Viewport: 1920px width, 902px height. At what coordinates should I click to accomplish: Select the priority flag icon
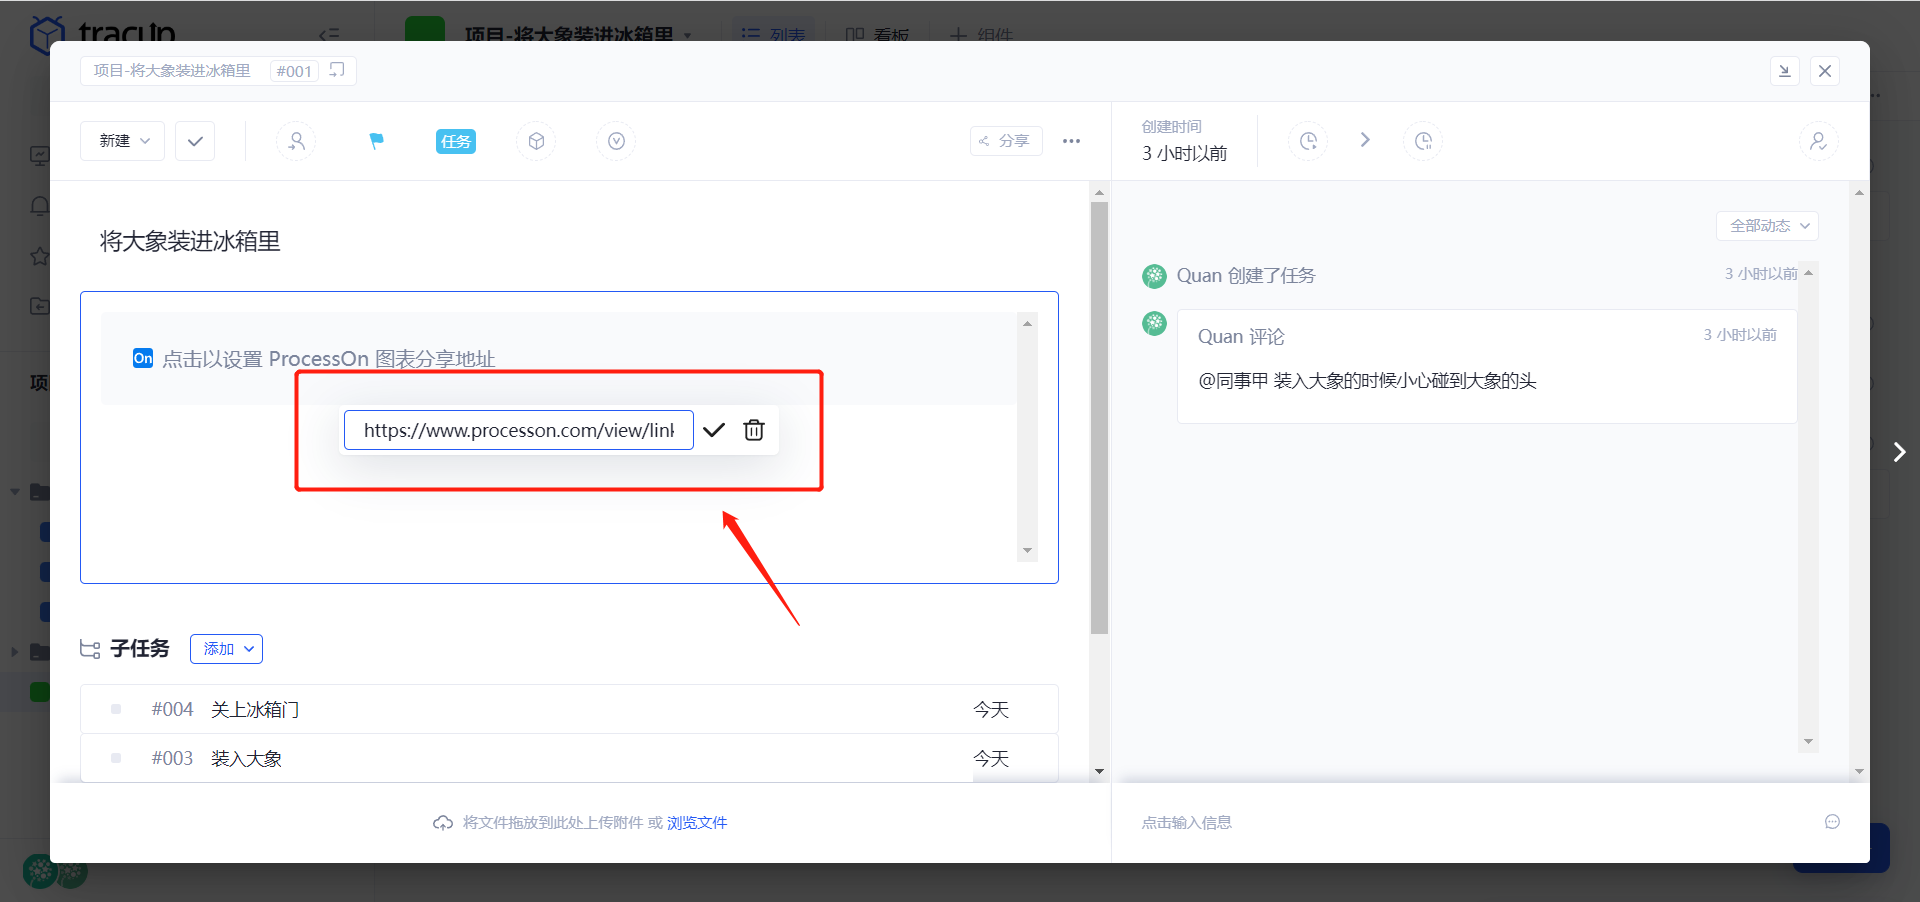click(376, 141)
